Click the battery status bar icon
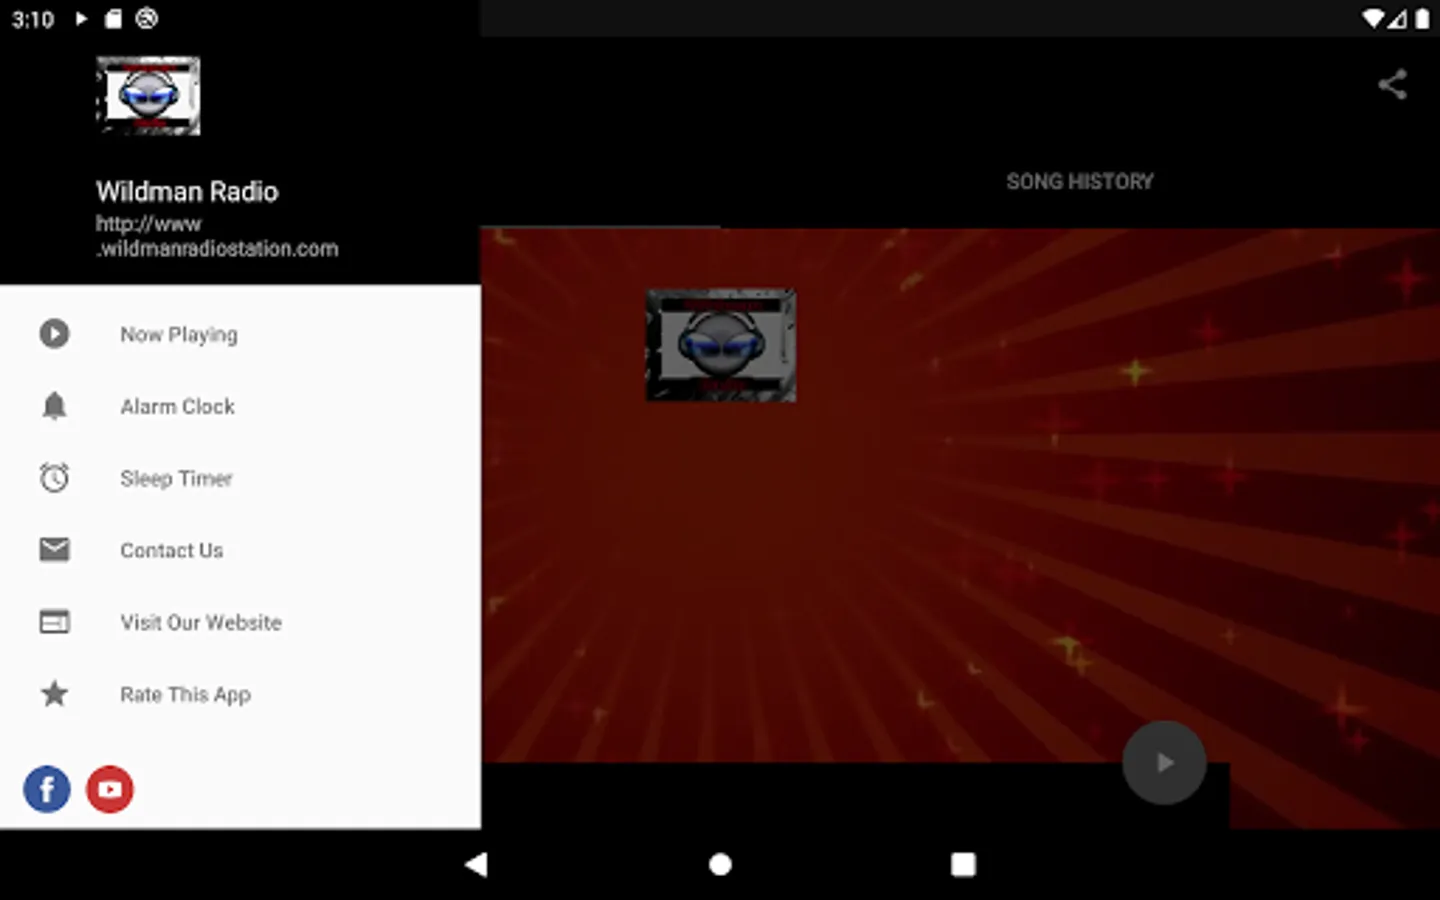This screenshot has height=900, width=1440. 1422,19
